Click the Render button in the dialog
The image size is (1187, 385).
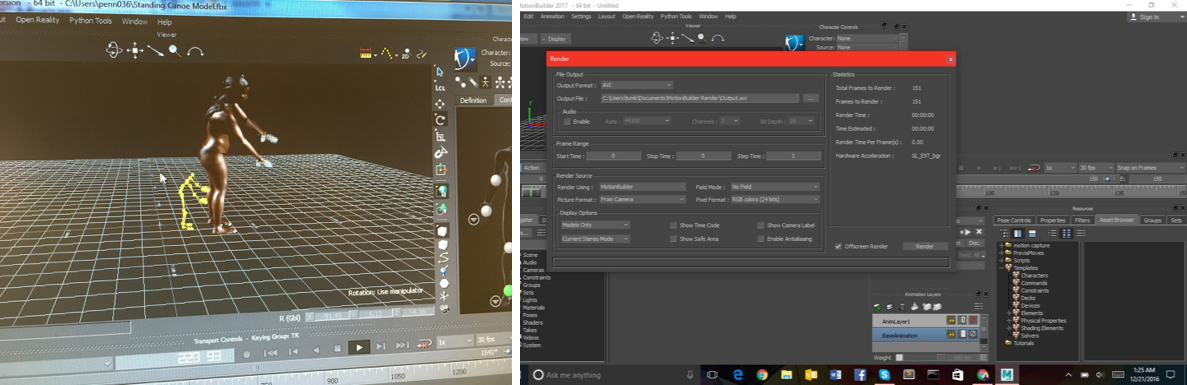925,247
